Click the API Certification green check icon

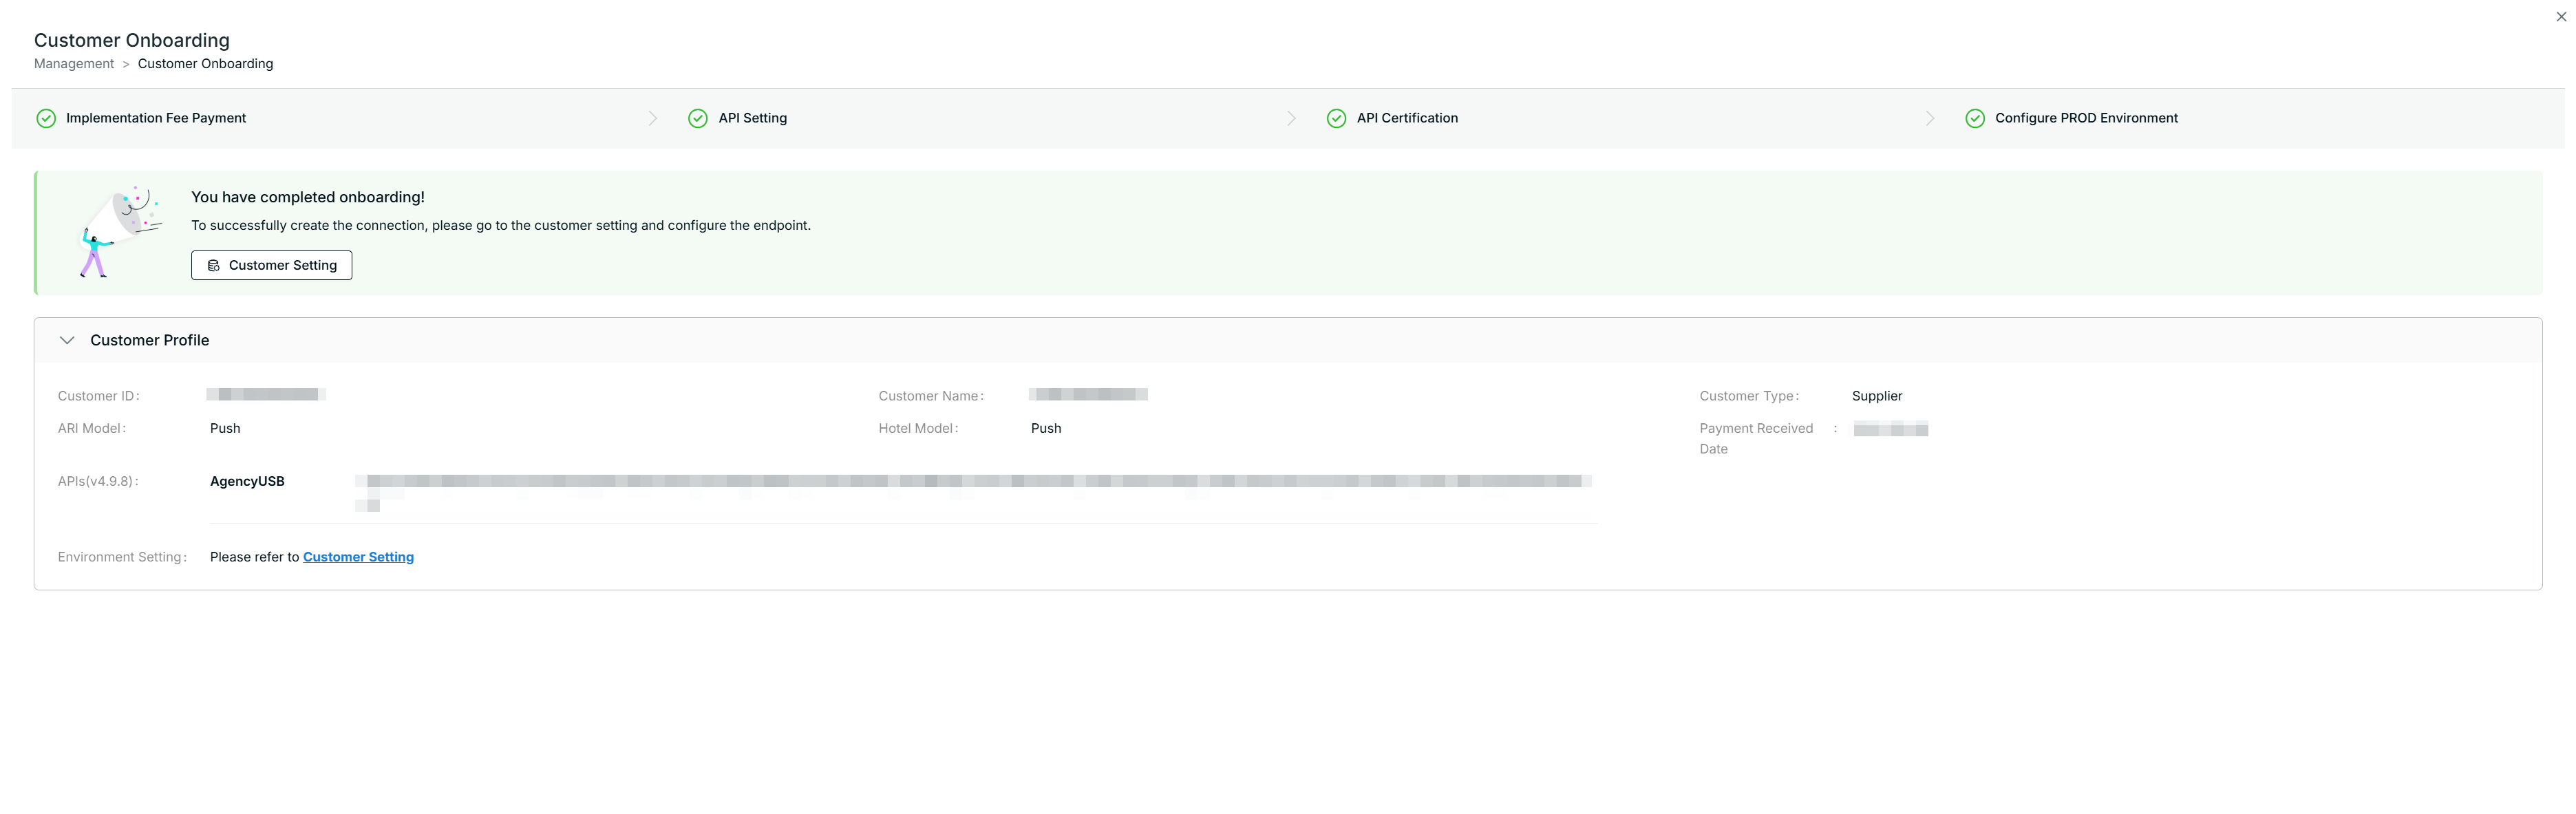1336,118
